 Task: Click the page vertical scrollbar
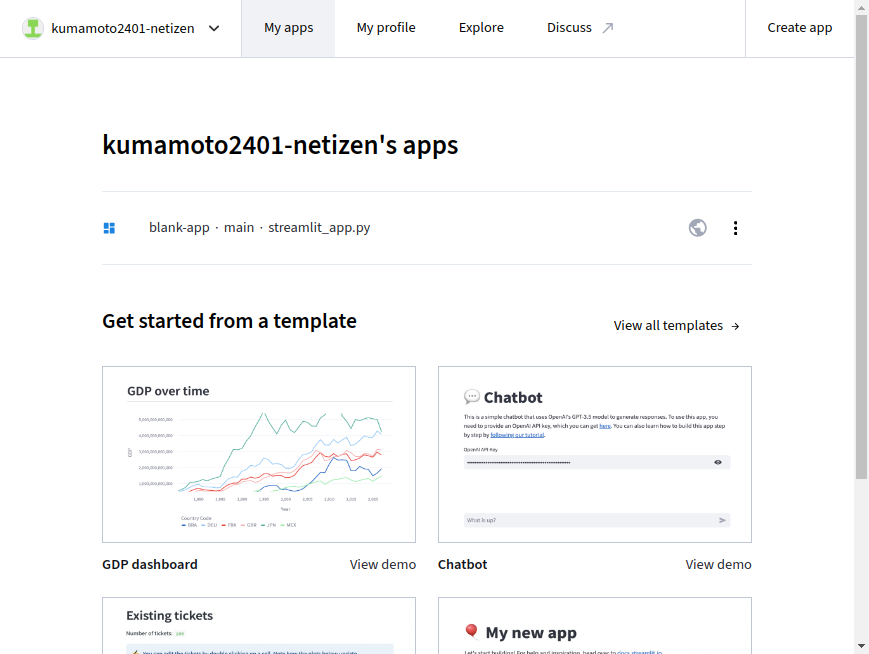(861, 250)
